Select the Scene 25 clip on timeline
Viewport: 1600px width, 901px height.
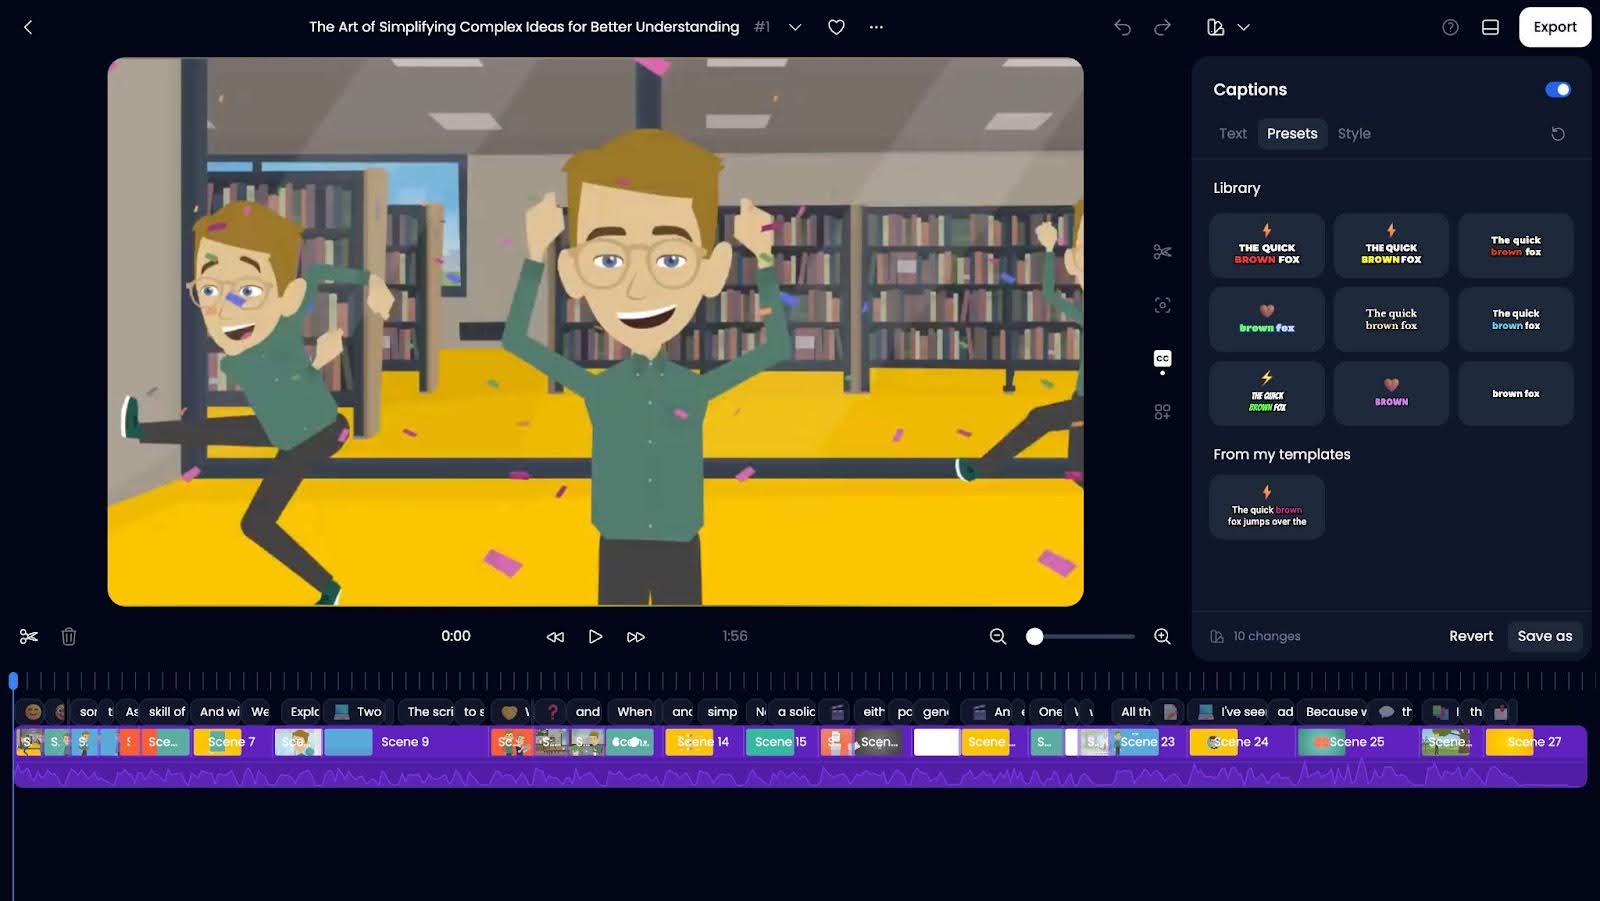pyautogui.click(x=1355, y=742)
